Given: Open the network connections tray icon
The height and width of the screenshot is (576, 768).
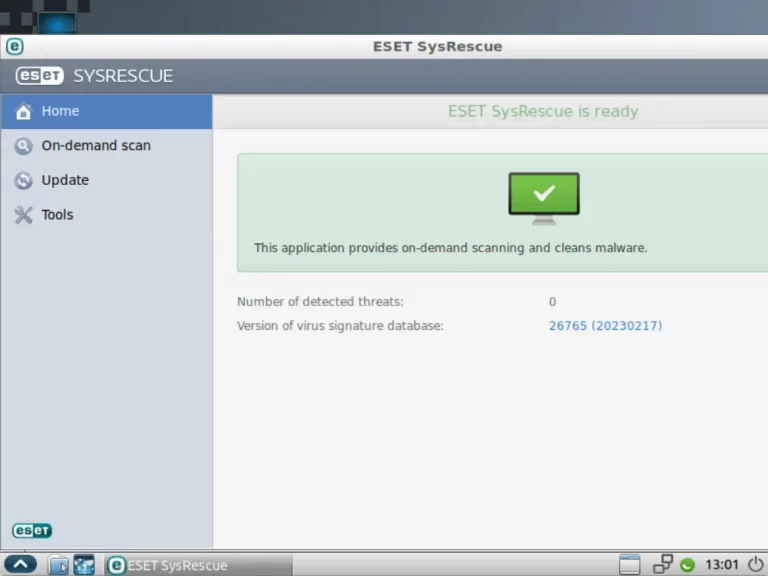Looking at the screenshot, I should (663, 564).
